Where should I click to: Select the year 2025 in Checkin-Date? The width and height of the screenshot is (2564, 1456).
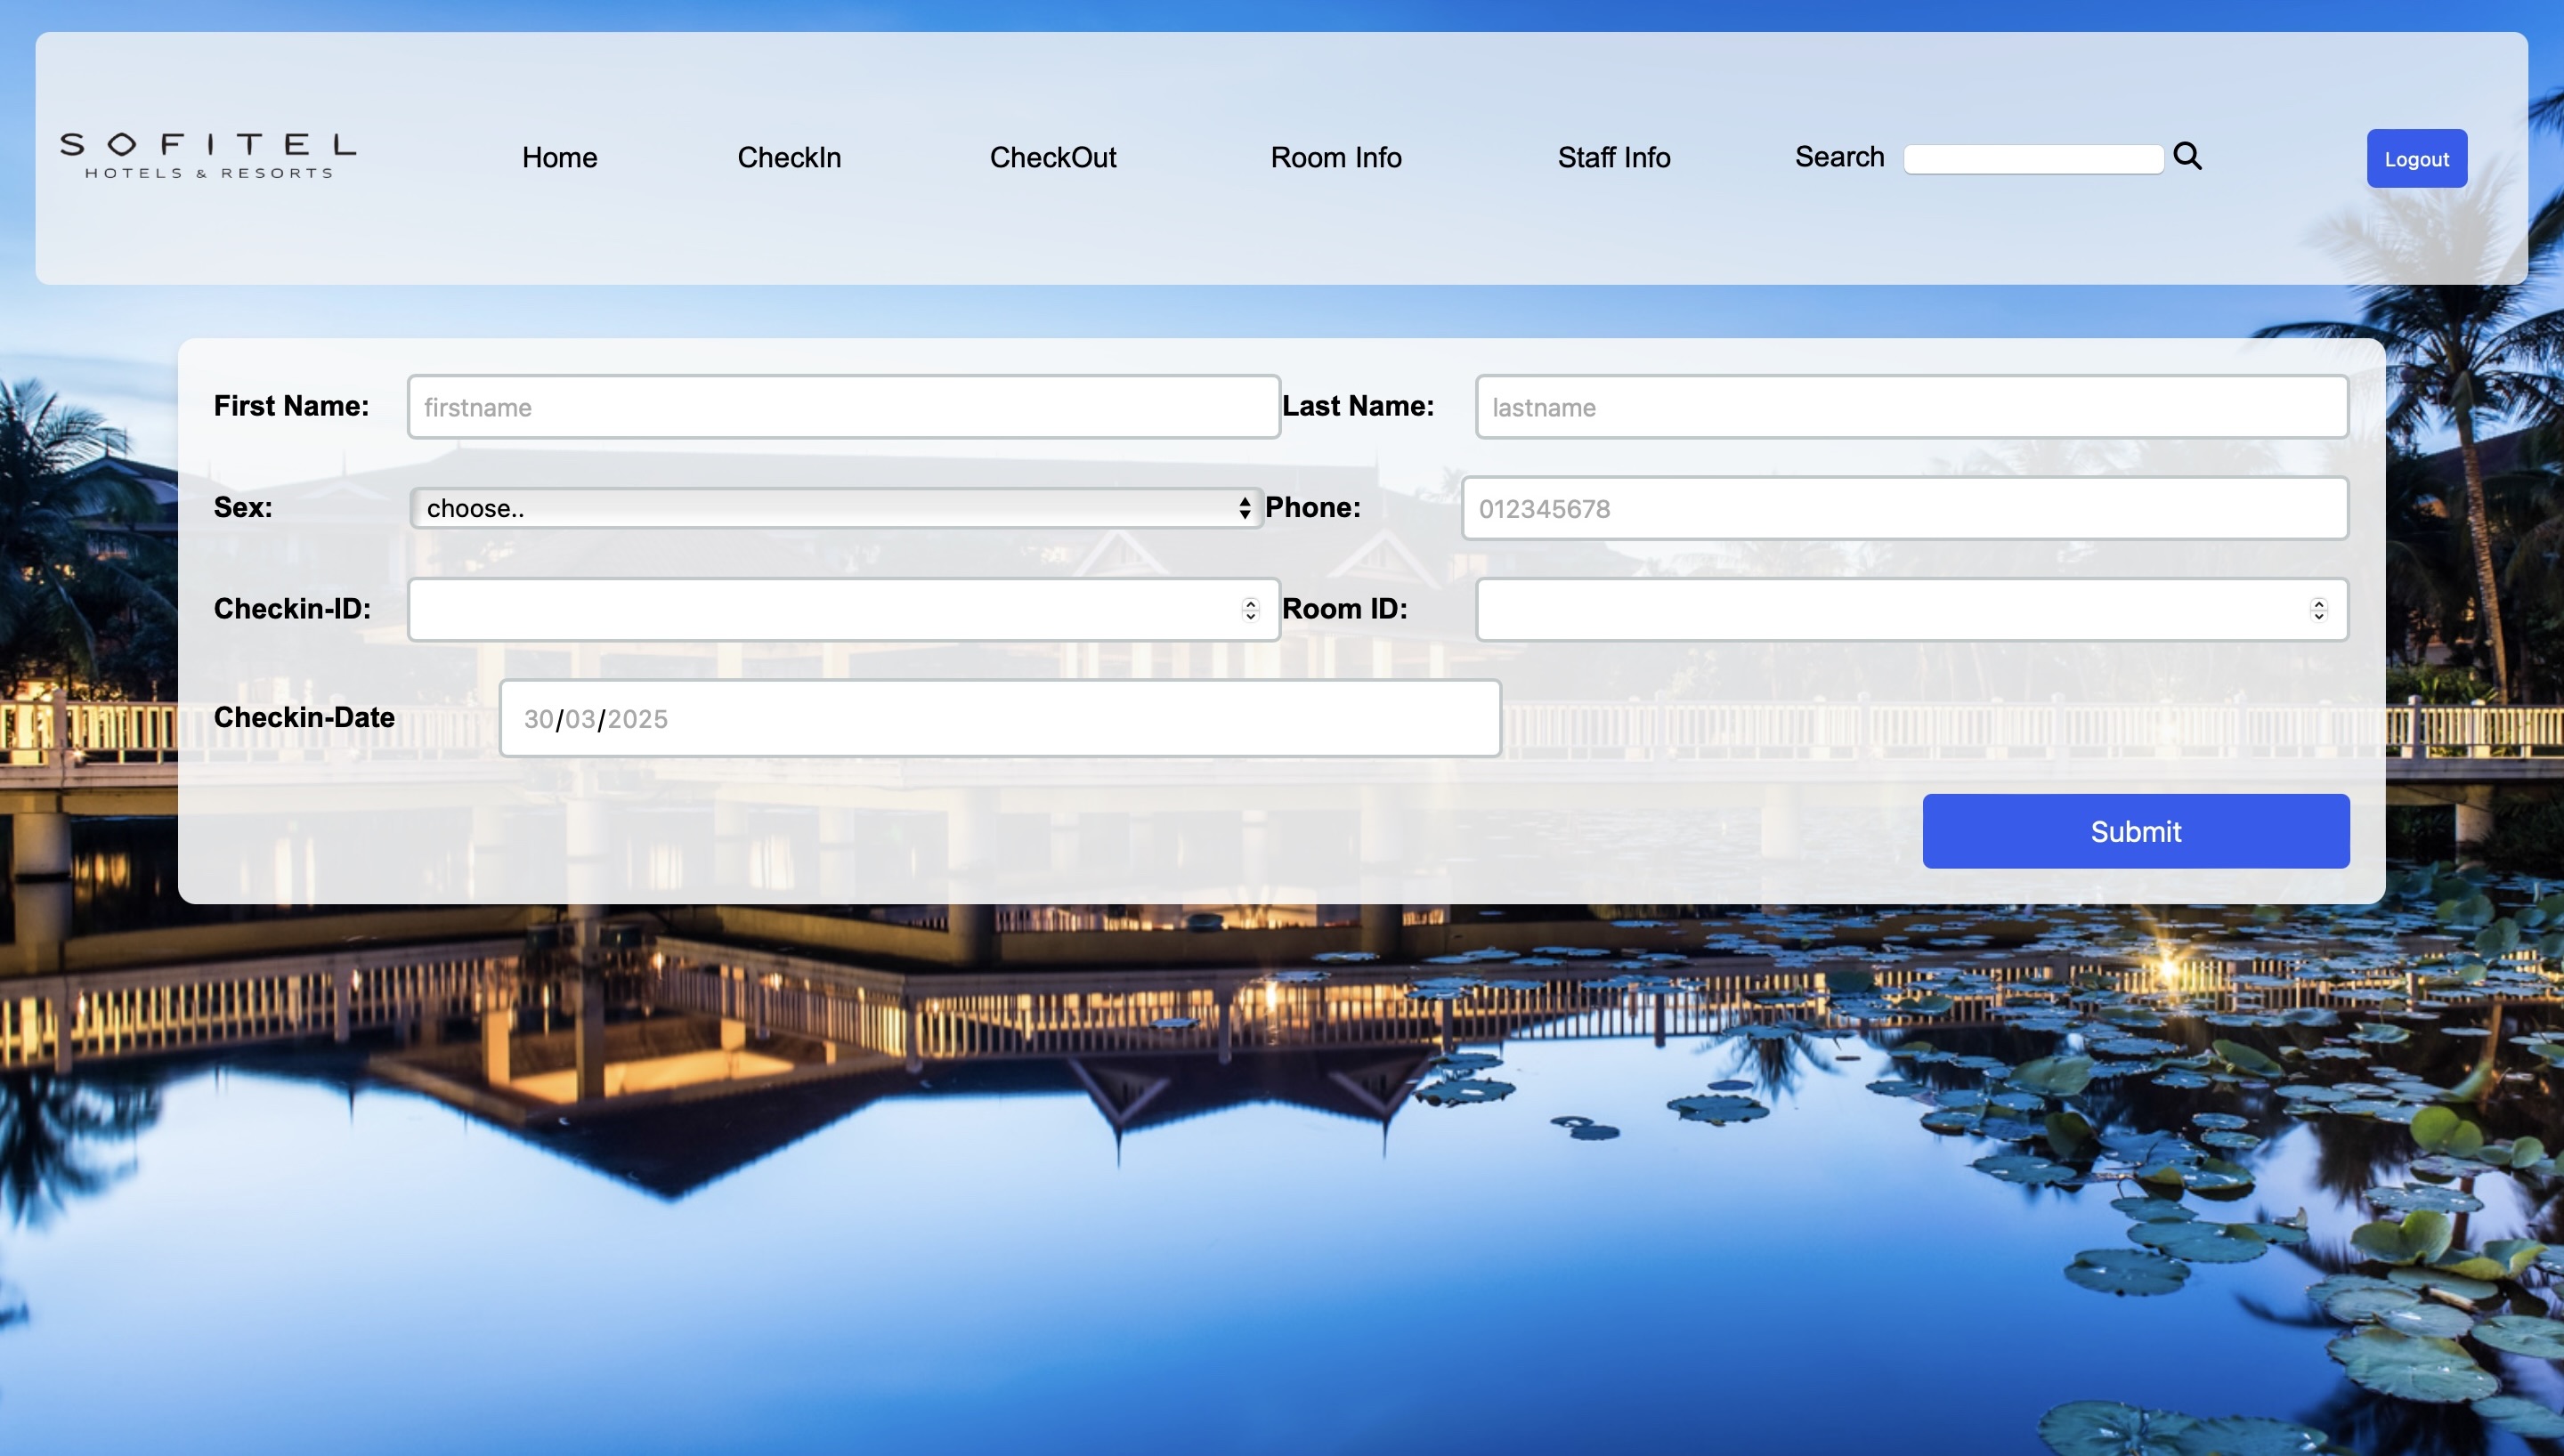(637, 719)
